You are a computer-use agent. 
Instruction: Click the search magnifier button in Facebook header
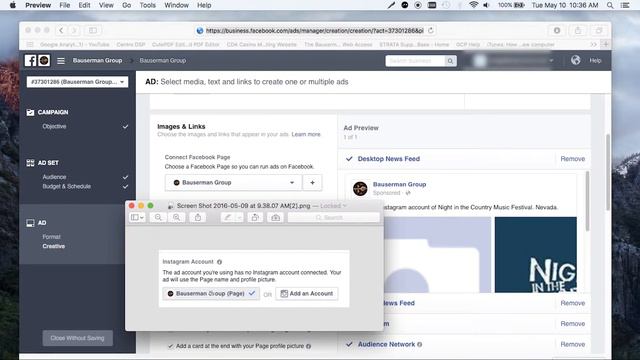pos(450,61)
